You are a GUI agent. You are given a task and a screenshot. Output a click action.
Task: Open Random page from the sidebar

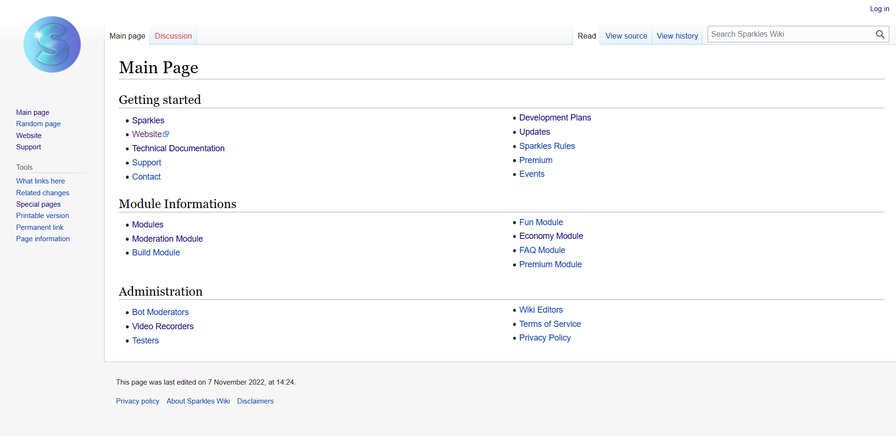(38, 124)
